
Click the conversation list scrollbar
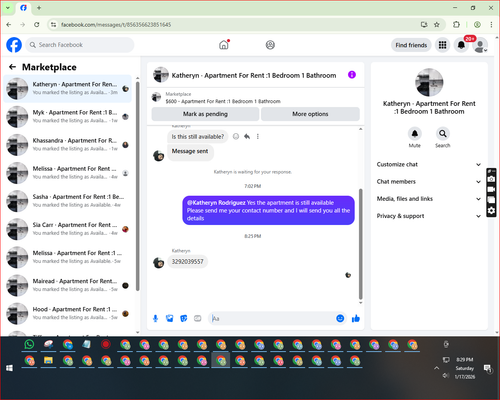click(138, 187)
